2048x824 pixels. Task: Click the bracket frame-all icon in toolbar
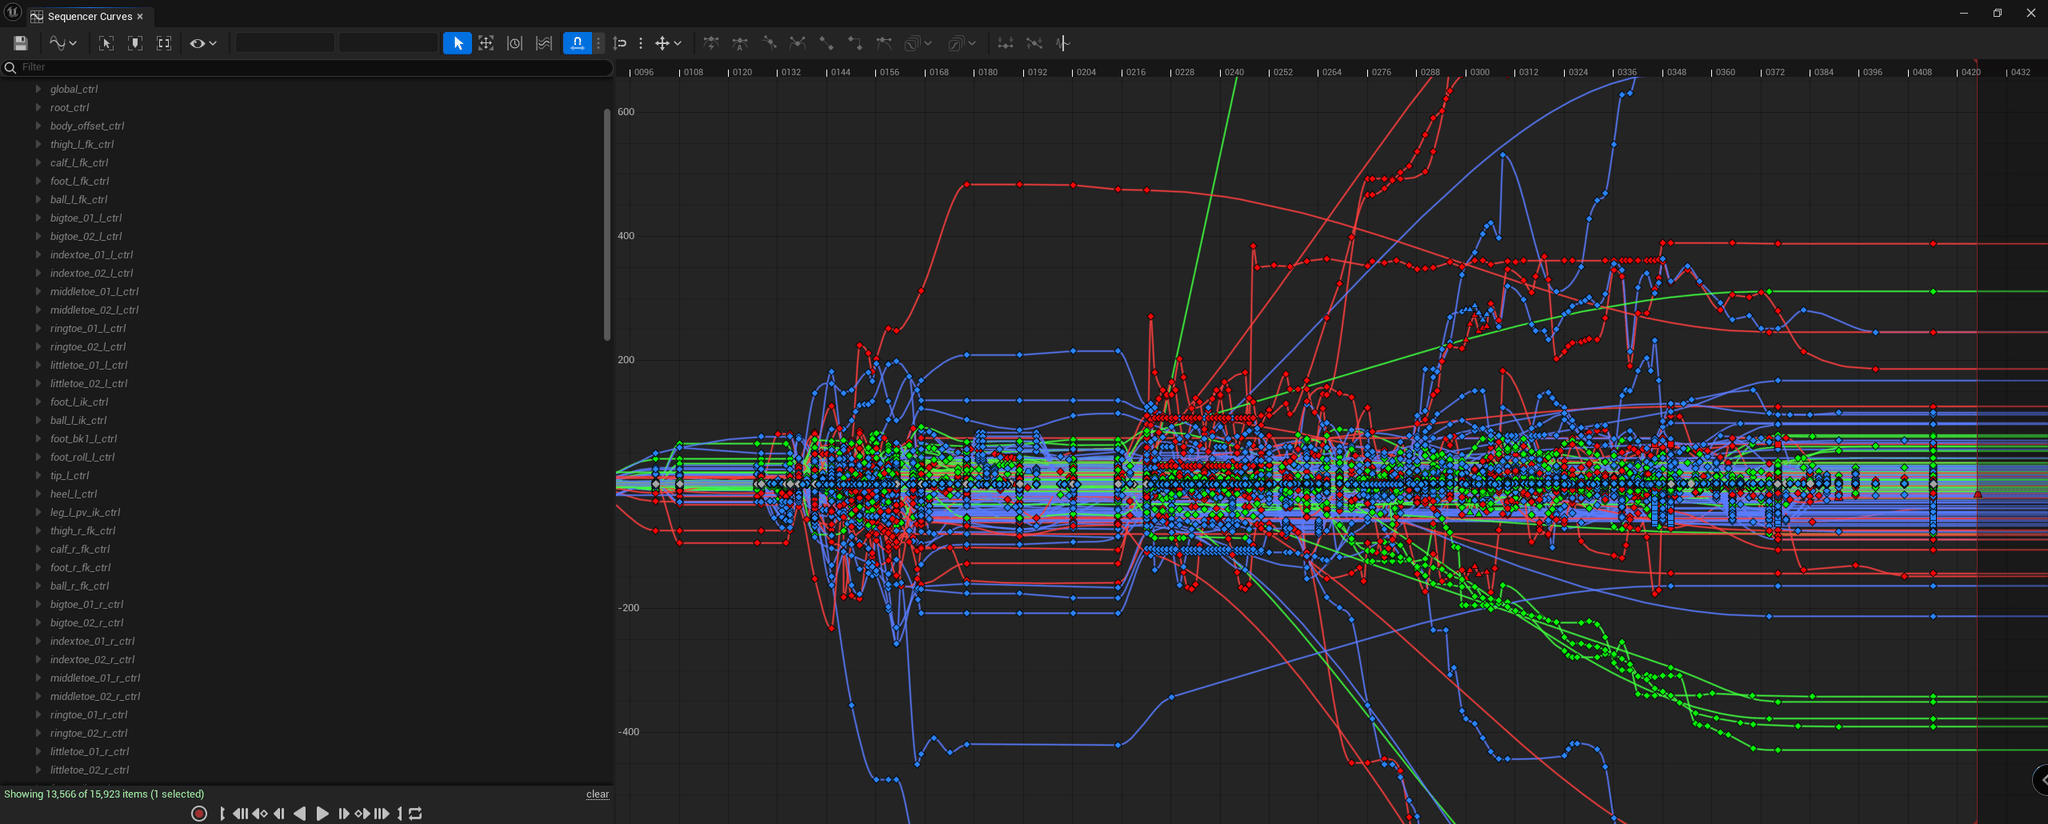164,43
